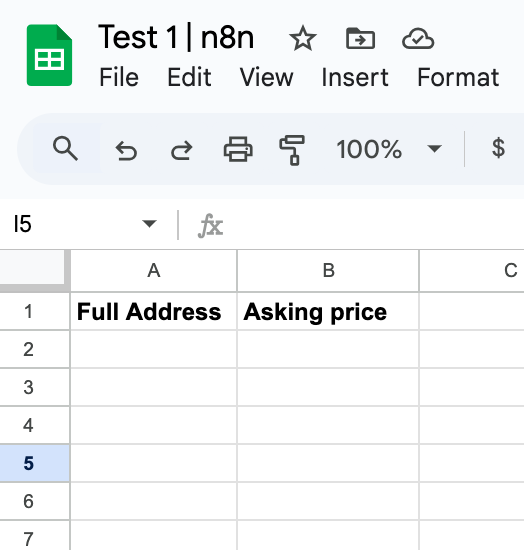Screen dimensions: 524x550
Task: Click the document title Test 1 | n8n
Action: tap(176, 37)
